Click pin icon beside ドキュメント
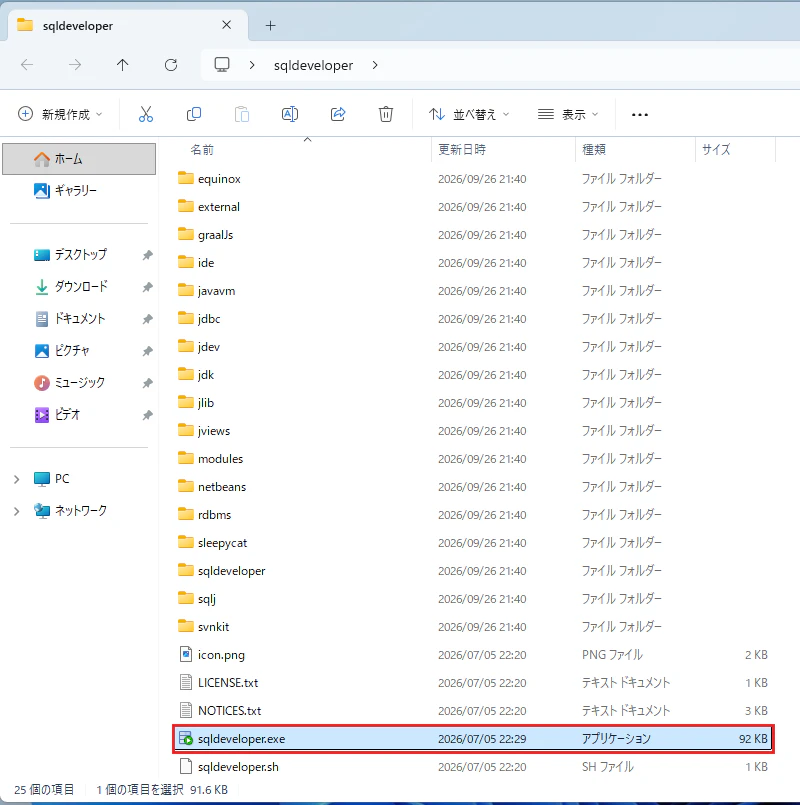 (147, 319)
